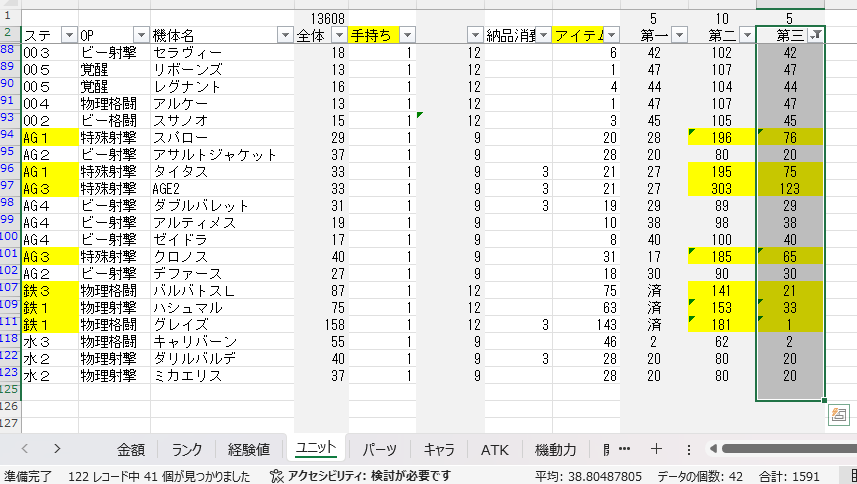Click the 平均 38.80487805 status value

pyautogui.click(x=588, y=476)
